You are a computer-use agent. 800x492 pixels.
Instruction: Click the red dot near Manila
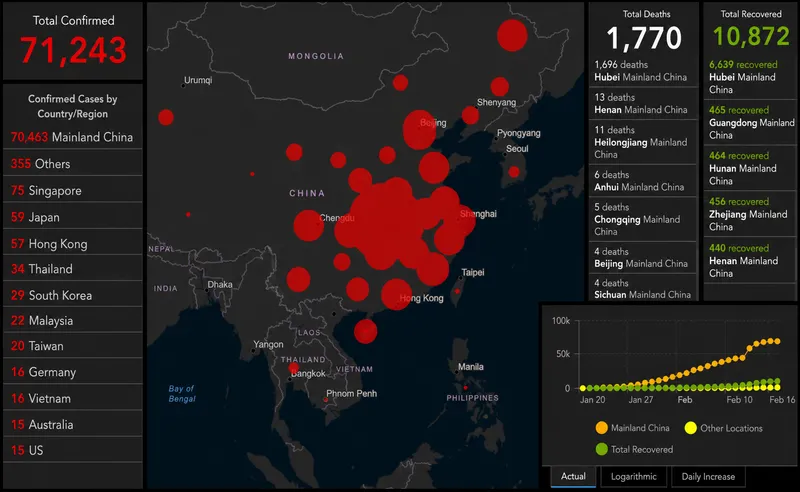(x=465, y=388)
